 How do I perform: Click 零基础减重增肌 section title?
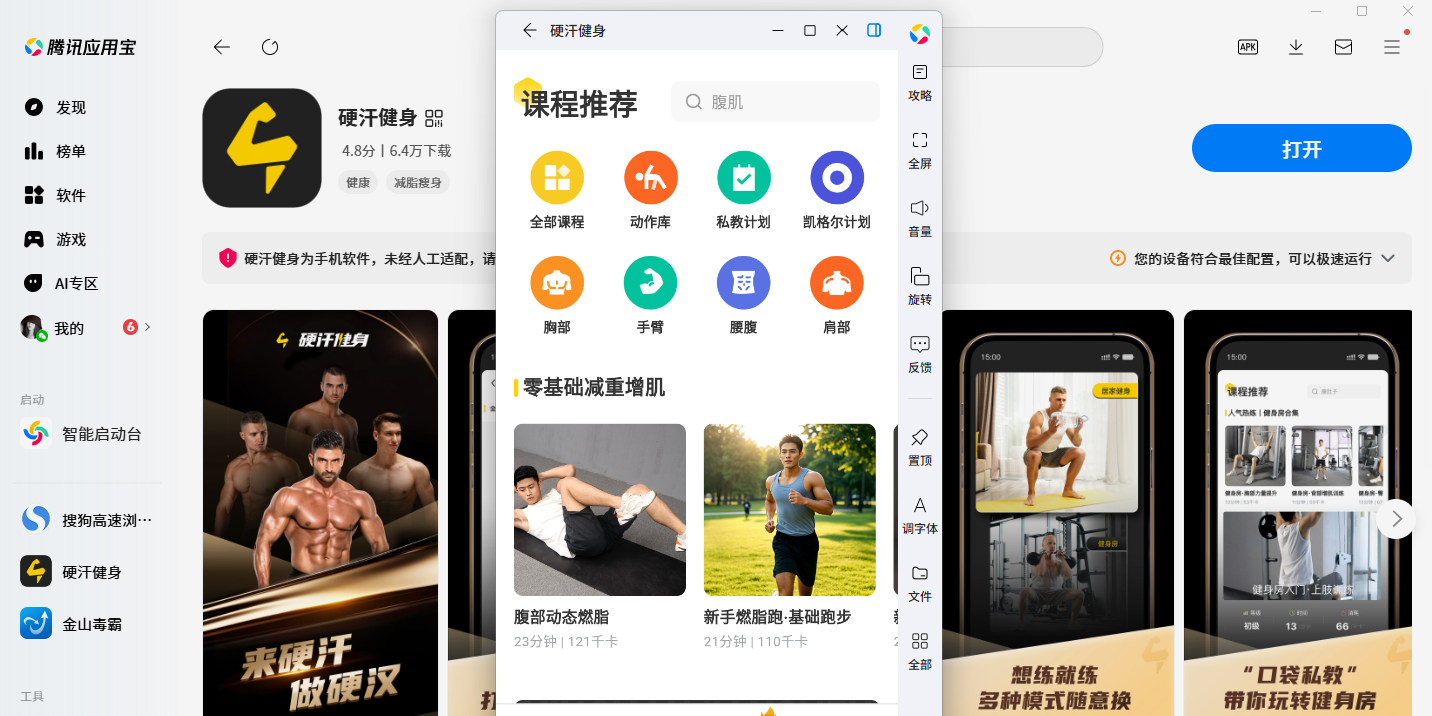click(594, 387)
